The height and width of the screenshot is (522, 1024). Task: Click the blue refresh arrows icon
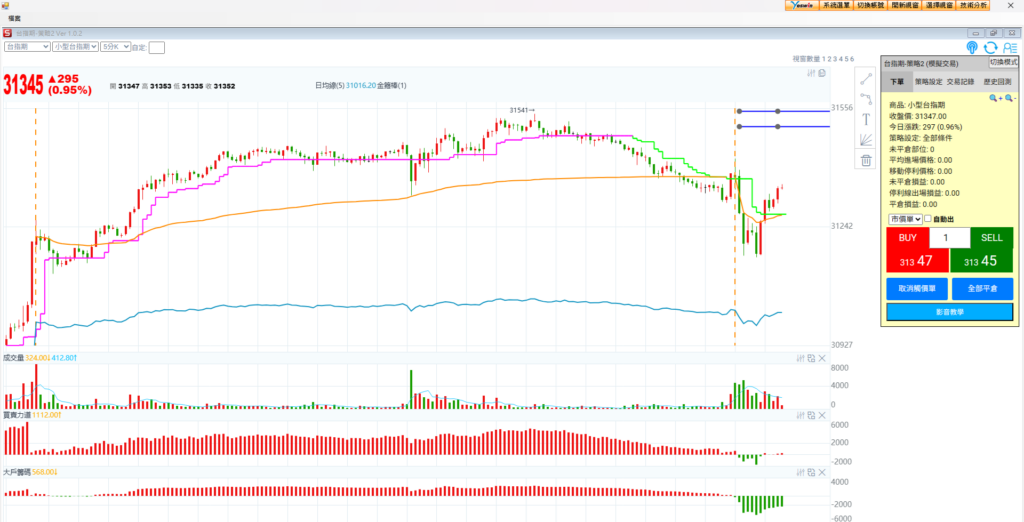pos(991,47)
